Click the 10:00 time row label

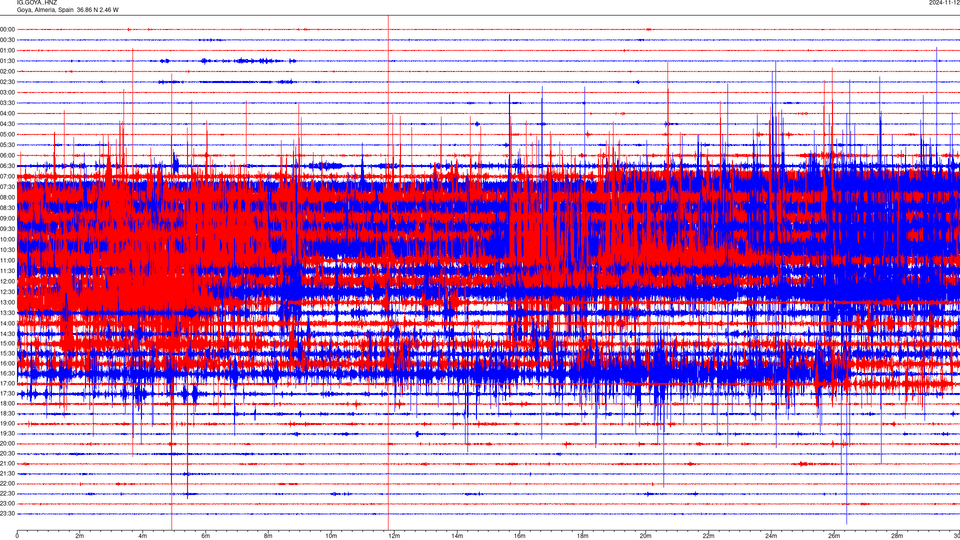(8, 239)
